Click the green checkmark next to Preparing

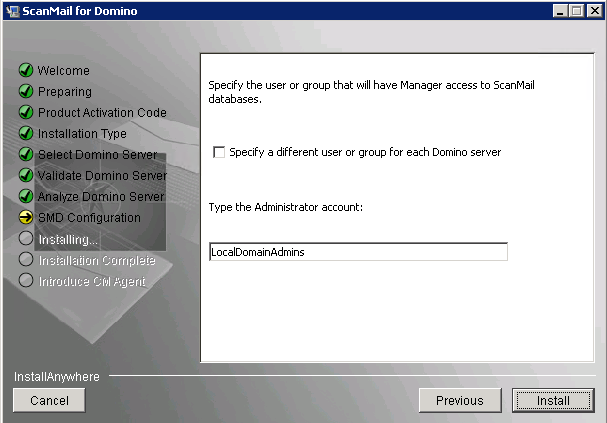click(x=27, y=92)
